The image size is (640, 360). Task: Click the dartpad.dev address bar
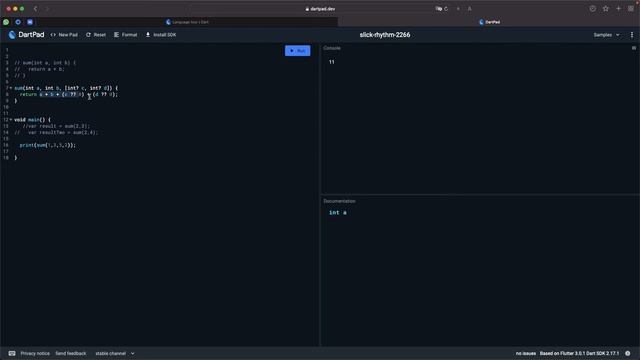(320, 9)
